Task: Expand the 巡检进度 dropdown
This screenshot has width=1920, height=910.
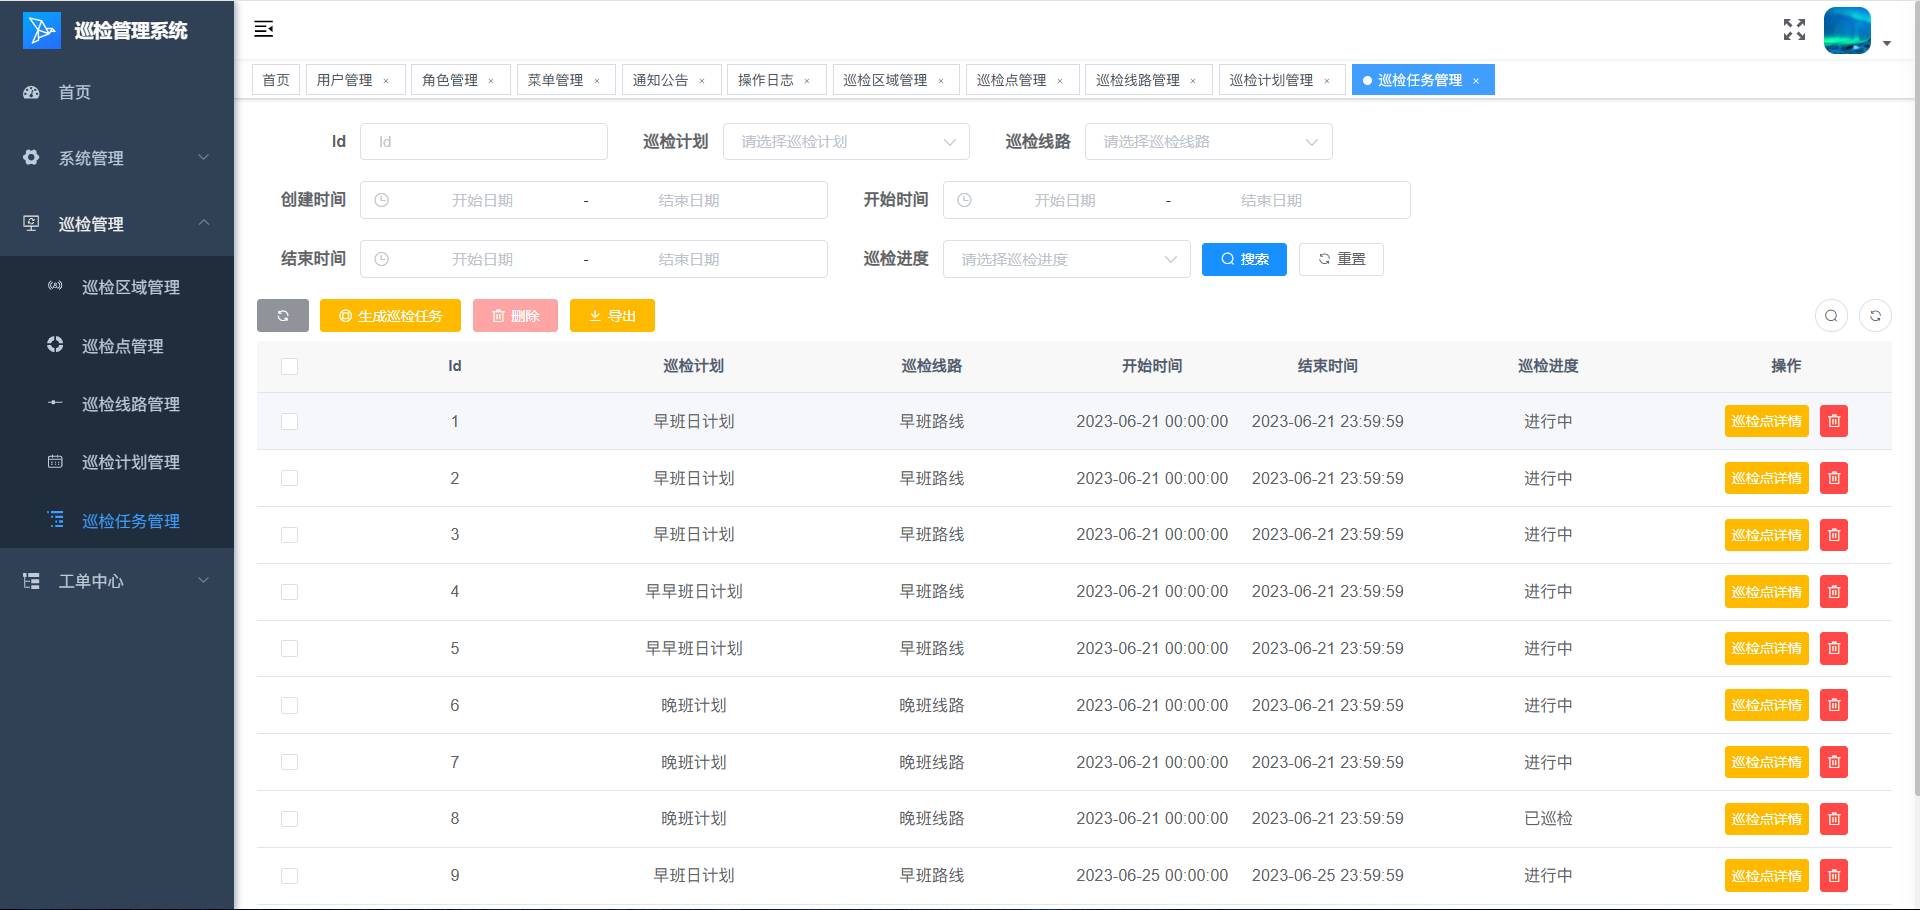Action: (1066, 260)
